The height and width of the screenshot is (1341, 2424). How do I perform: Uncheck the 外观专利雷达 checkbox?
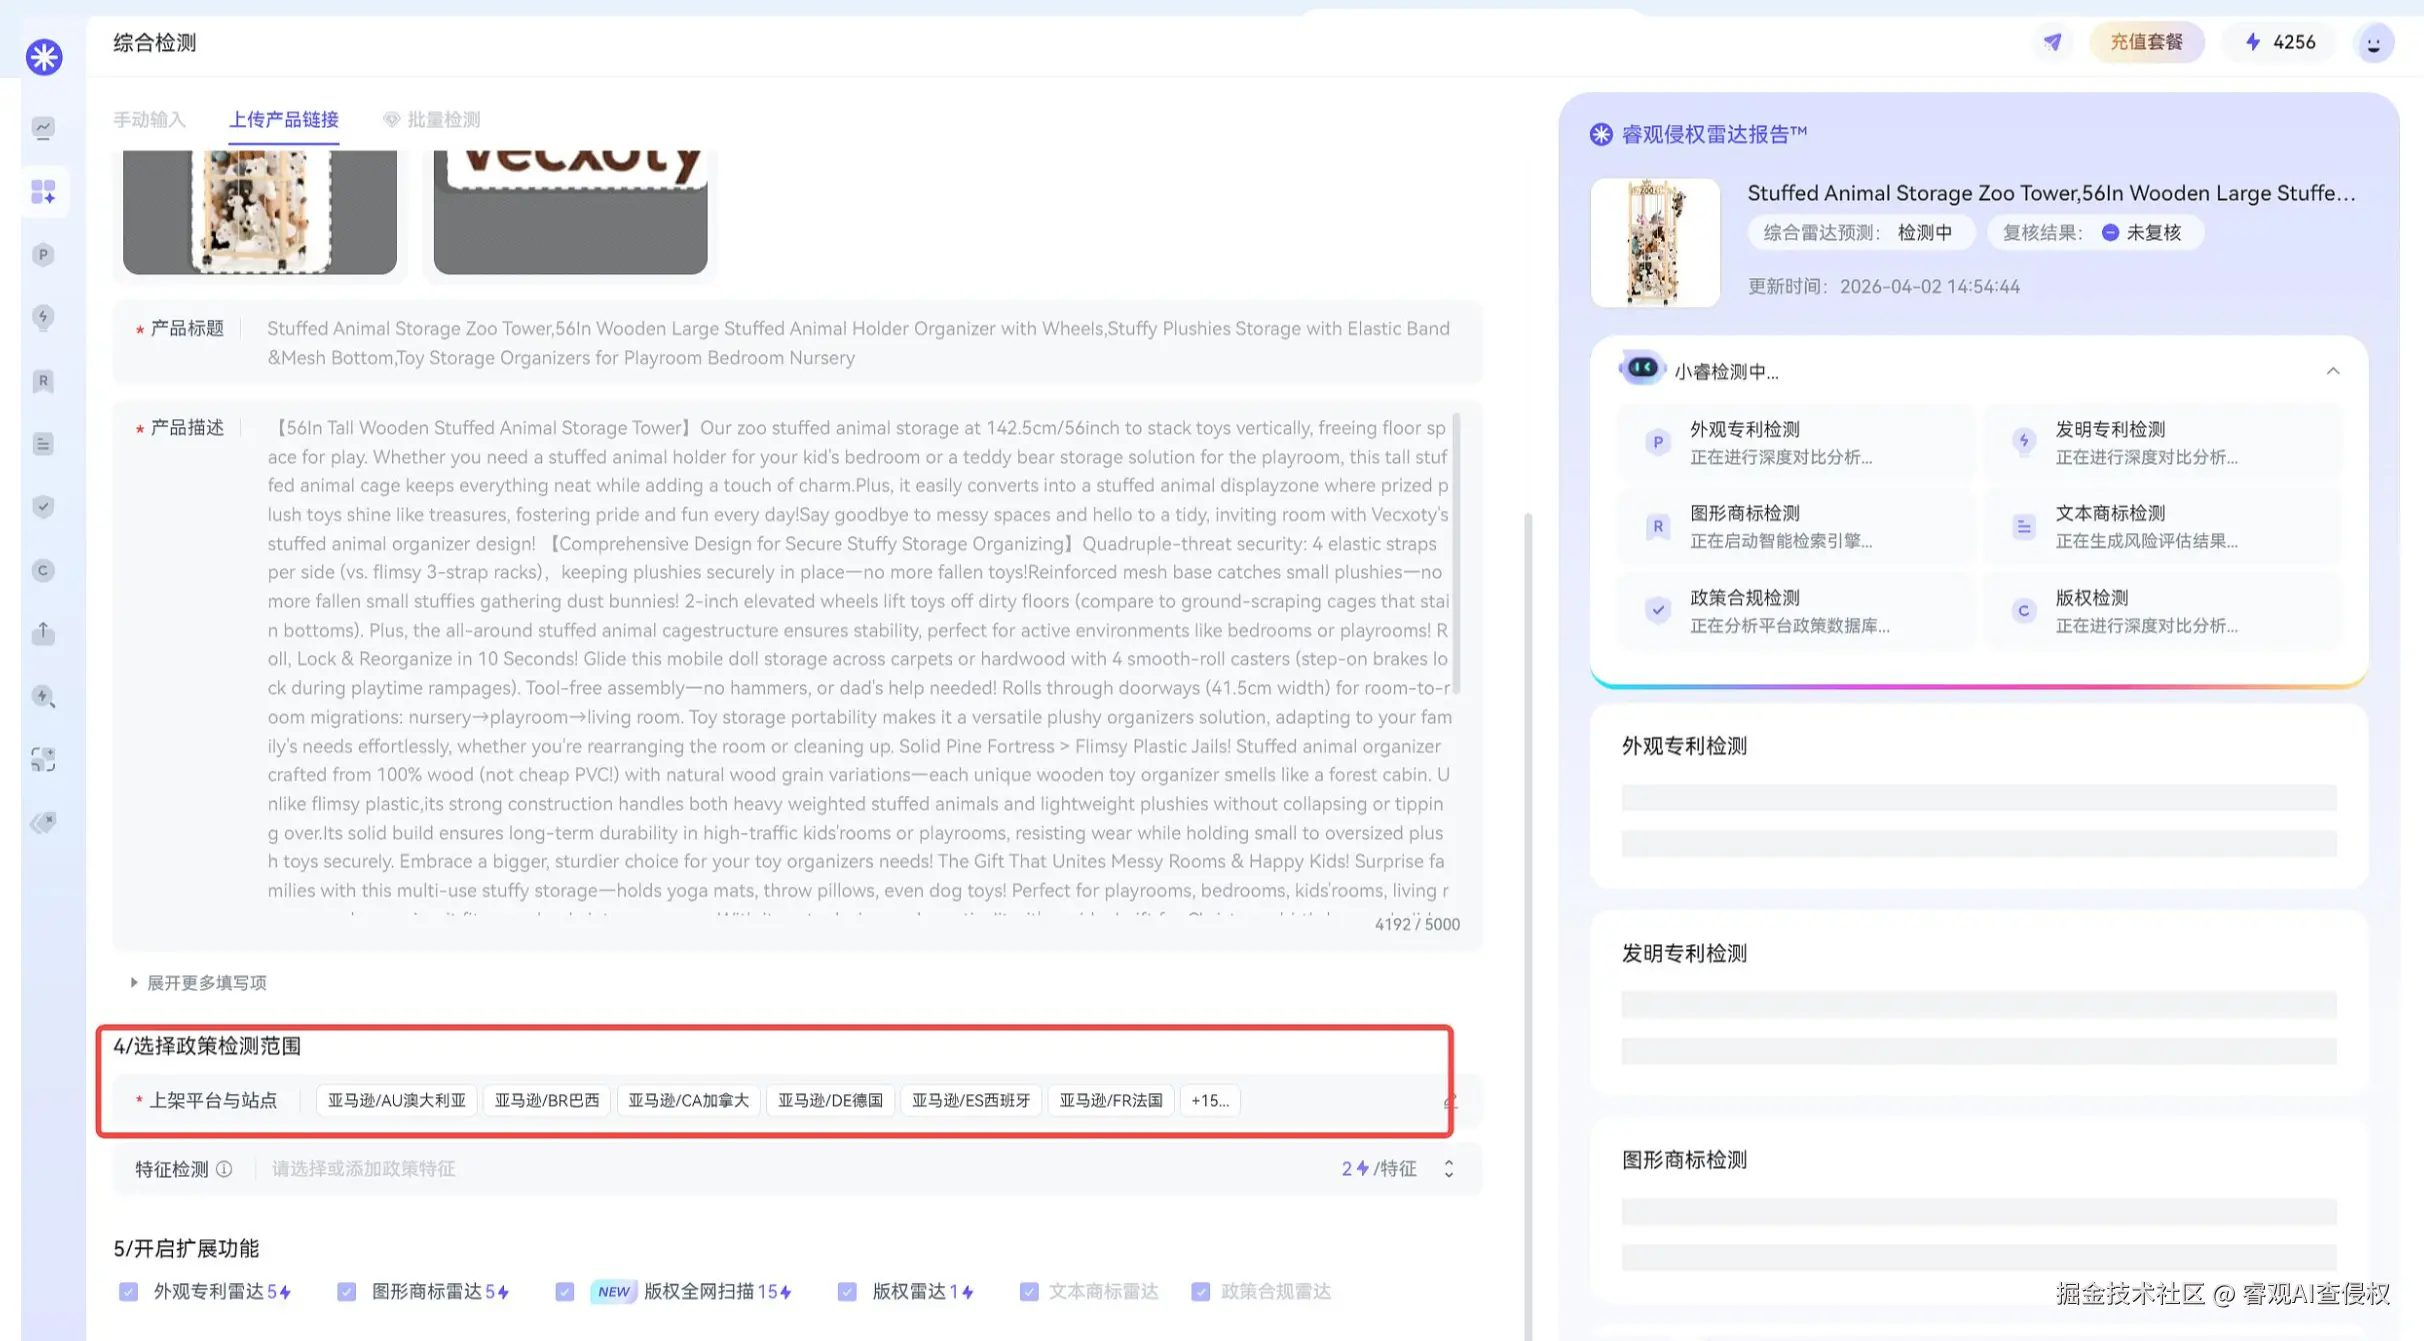(x=128, y=1291)
